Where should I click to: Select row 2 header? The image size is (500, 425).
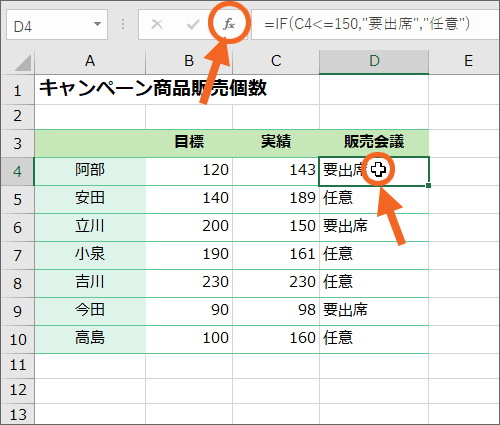[x=17, y=117]
